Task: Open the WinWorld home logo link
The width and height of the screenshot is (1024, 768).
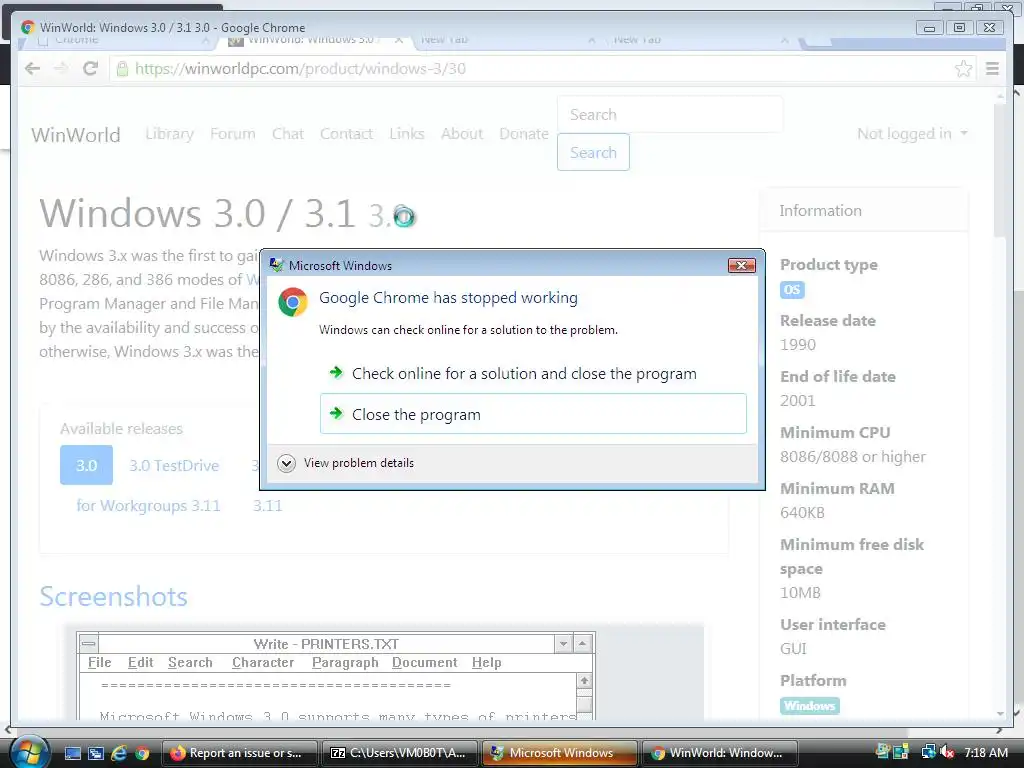Action: click(76, 135)
